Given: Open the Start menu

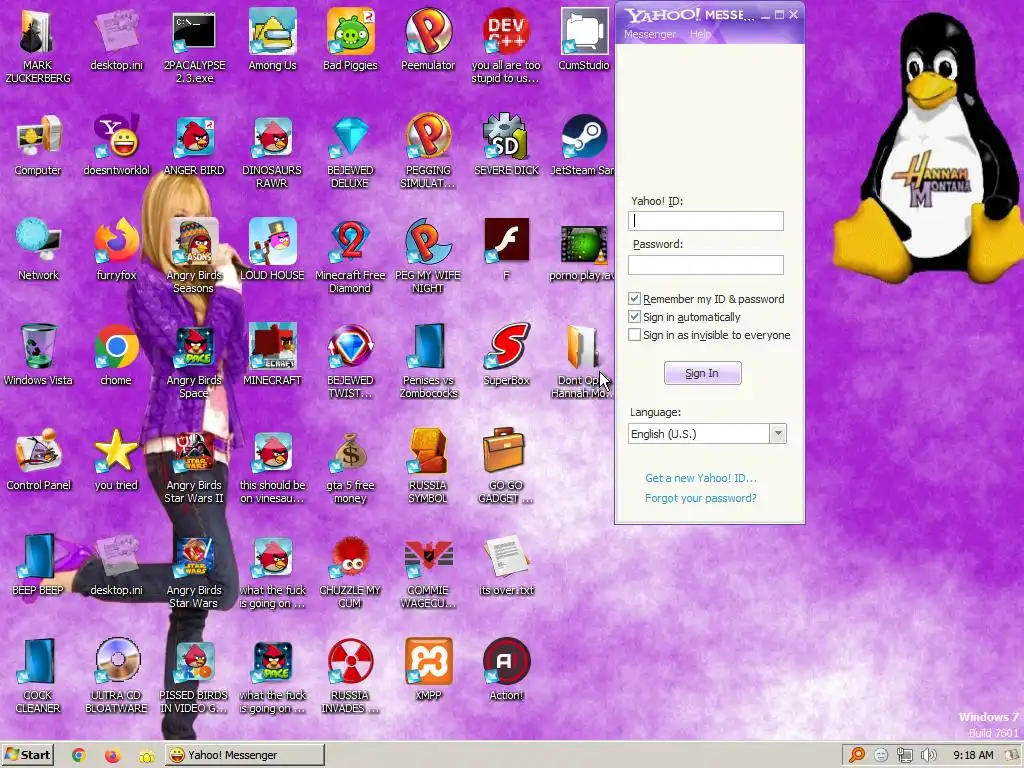Looking at the screenshot, I should 27,755.
